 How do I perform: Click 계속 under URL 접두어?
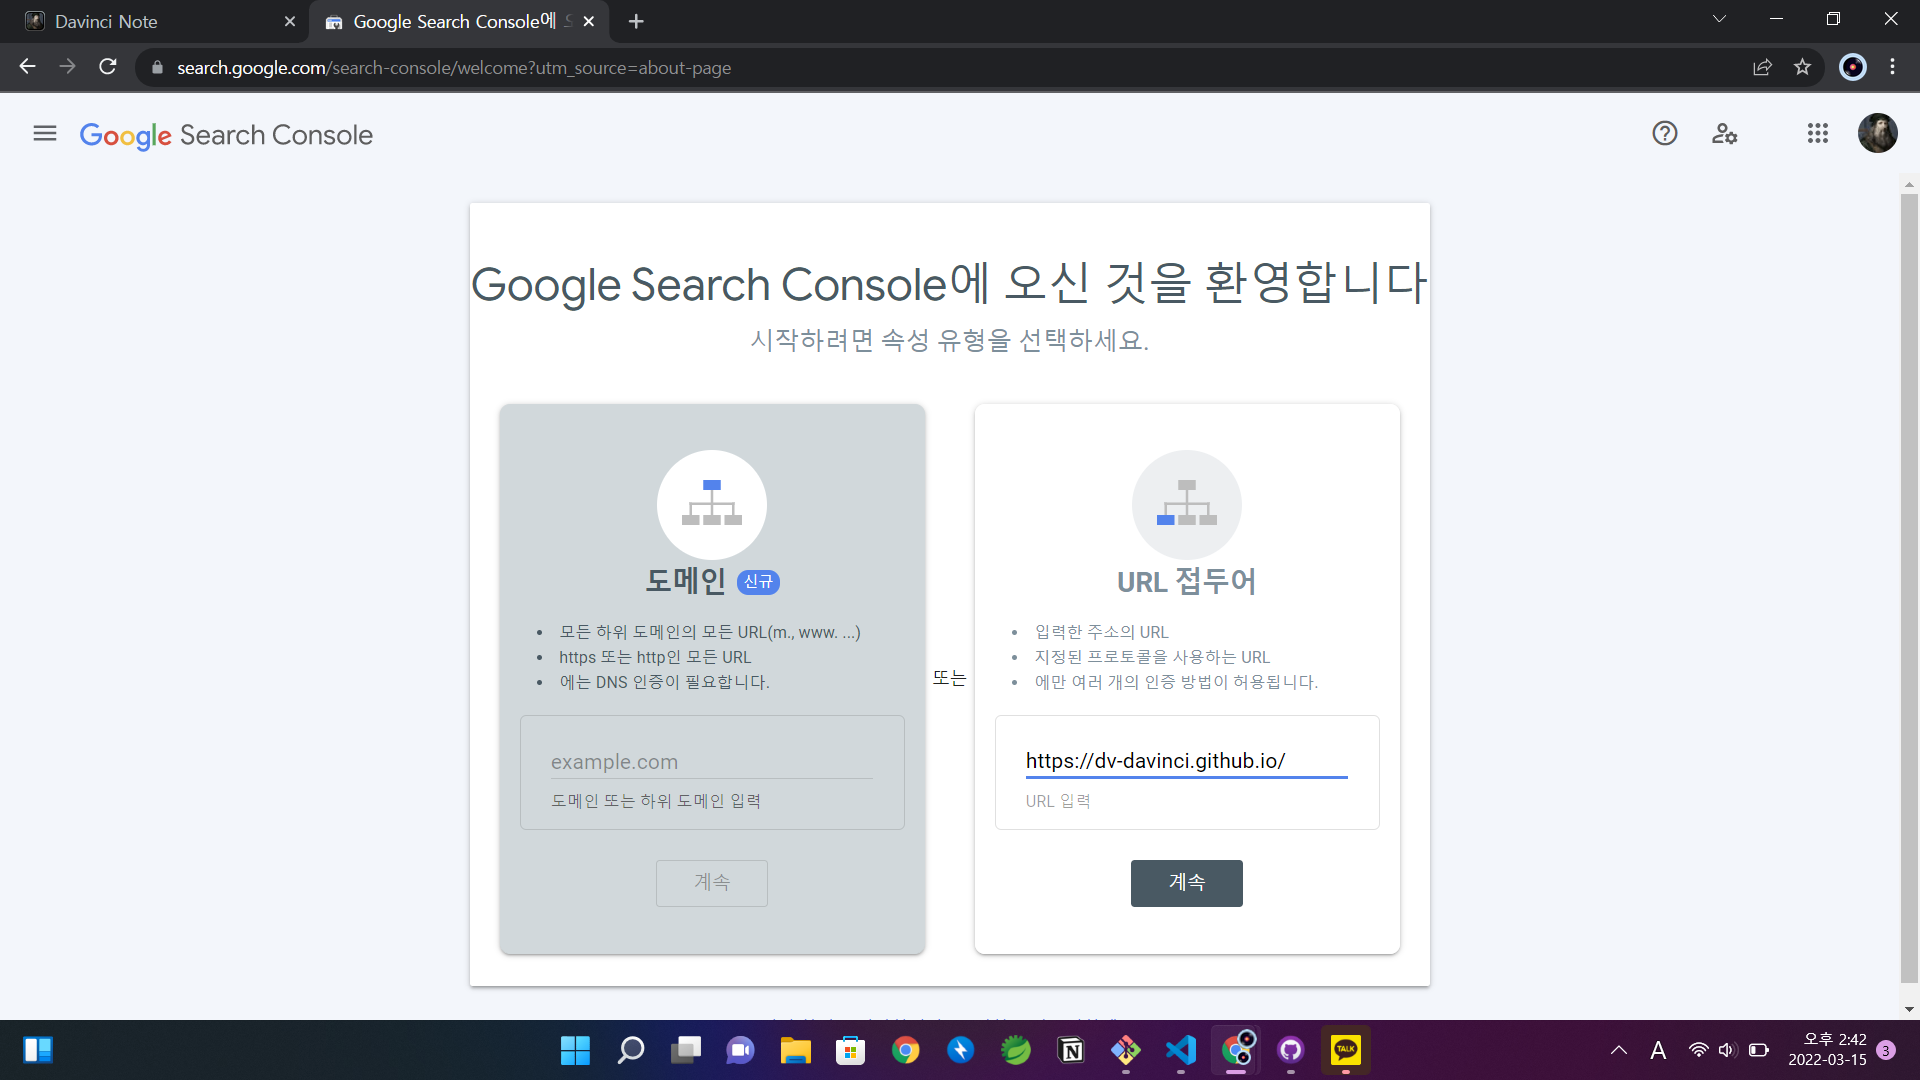click(x=1186, y=883)
